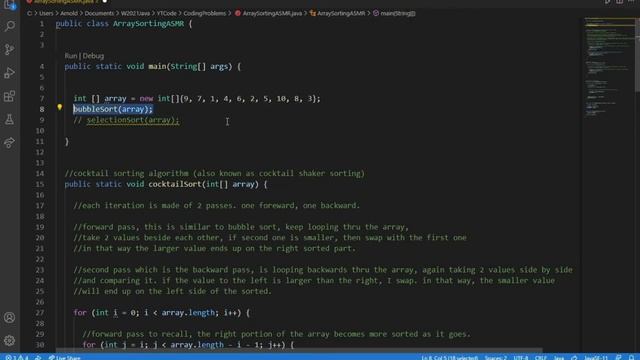Click the UTF-8 encoding status item
The height and width of the screenshot is (360, 640).
(x=521, y=358)
